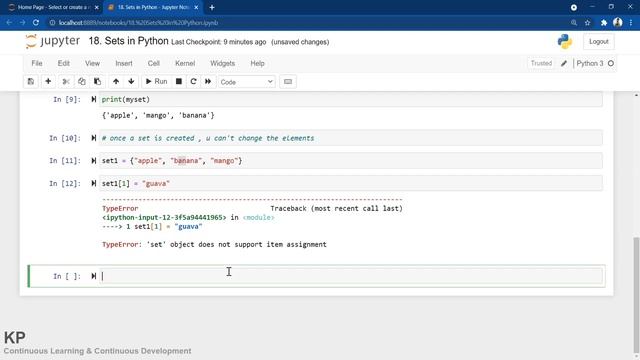
Task: Click the Last Checkpoint text
Action: click(x=219, y=42)
